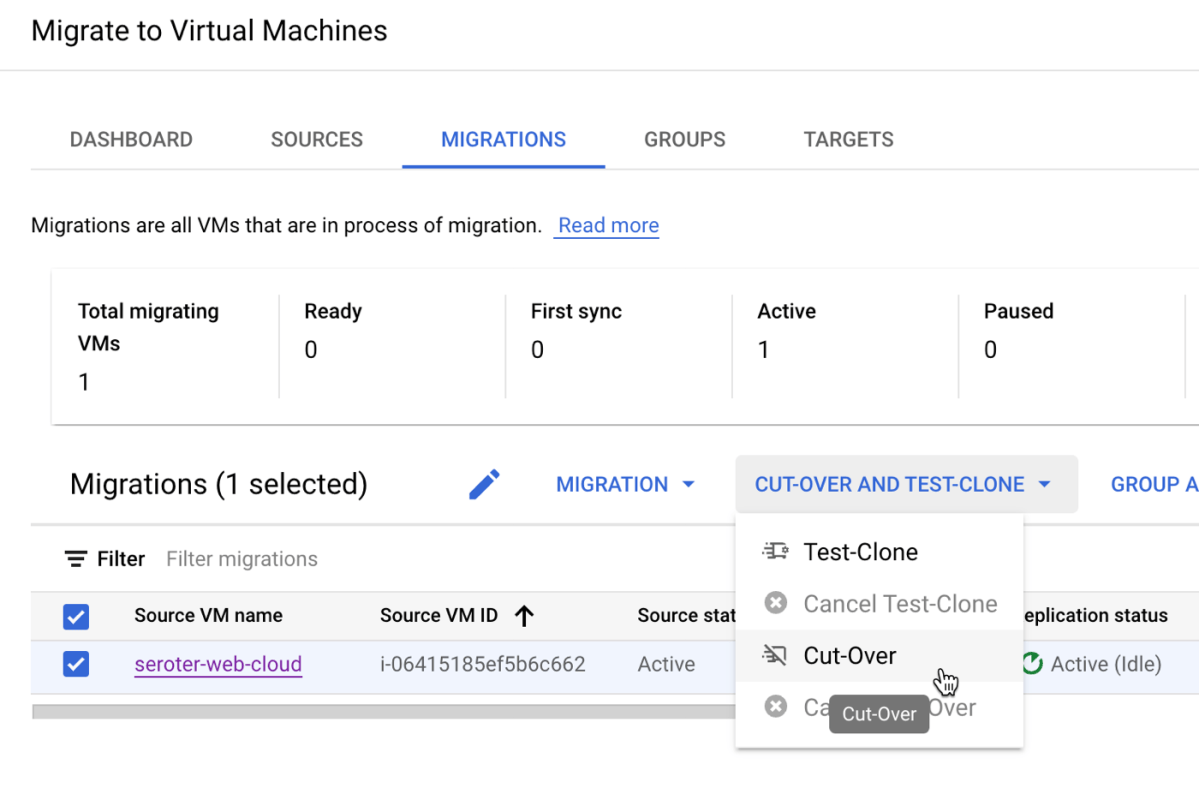This screenshot has width=1199, height=800.
Task: Click the ascending sort arrow on Source VM ID
Action: 524,616
